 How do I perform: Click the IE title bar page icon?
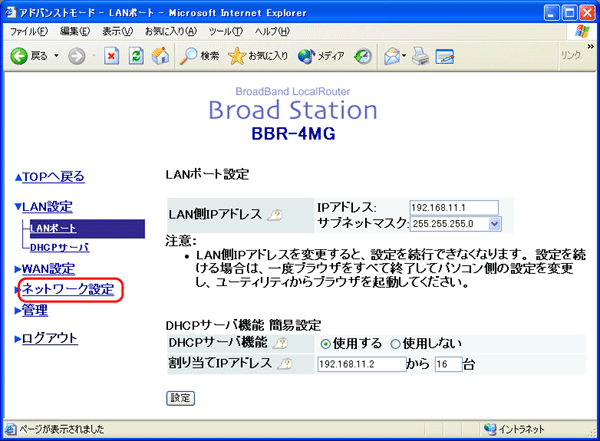(x=10, y=13)
